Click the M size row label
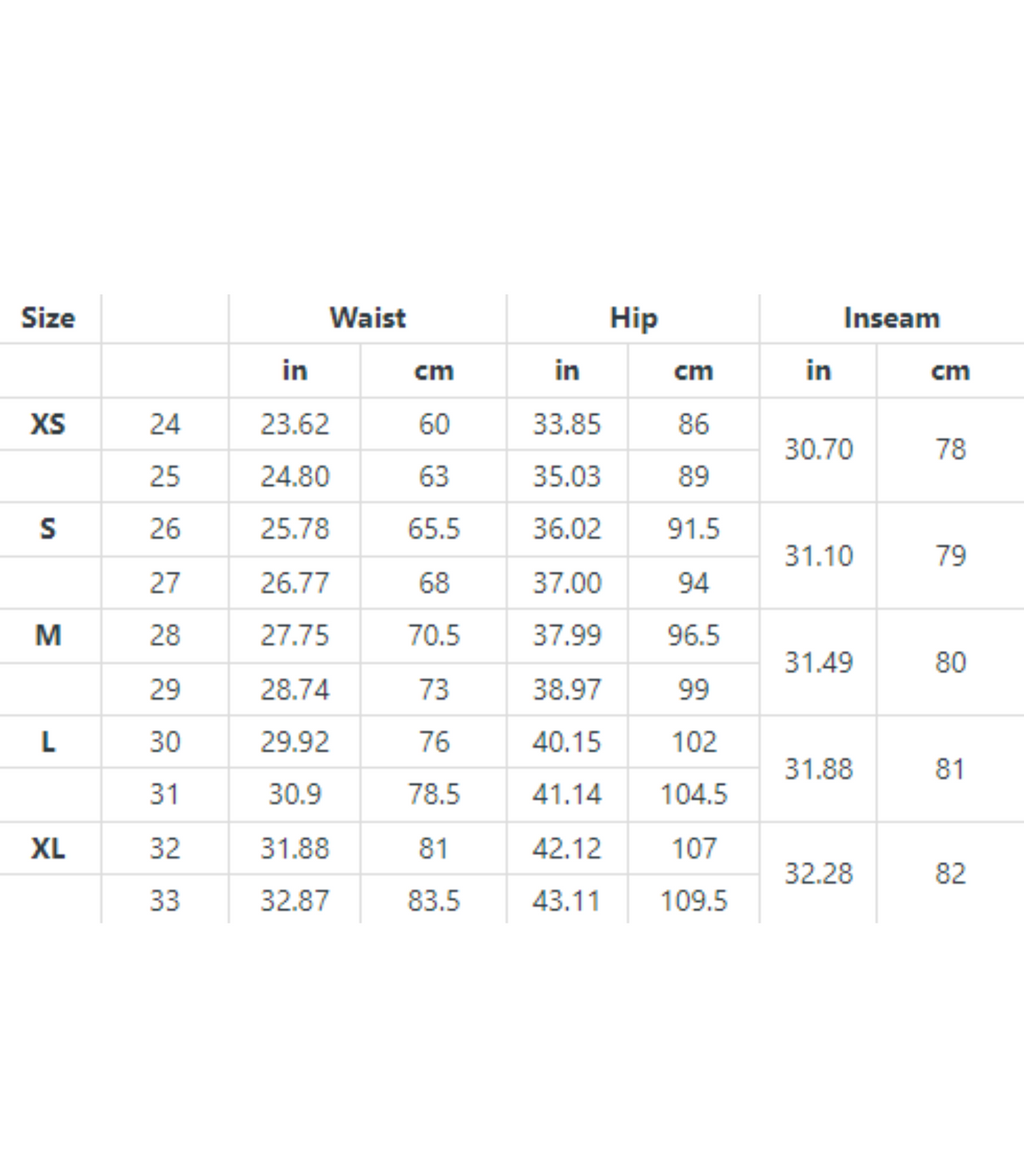The height and width of the screenshot is (1152, 1024). (x=48, y=635)
